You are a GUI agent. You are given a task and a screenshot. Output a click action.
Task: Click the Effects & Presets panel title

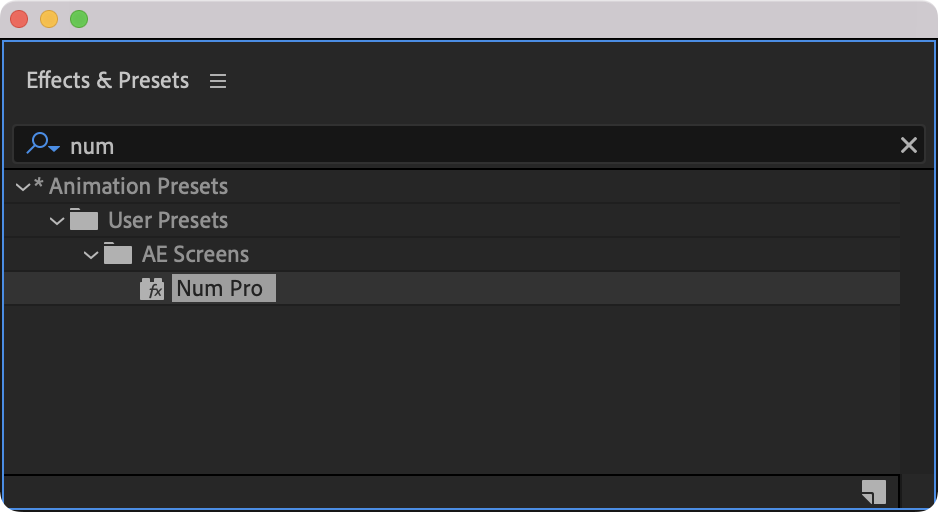[x=107, y=81]
